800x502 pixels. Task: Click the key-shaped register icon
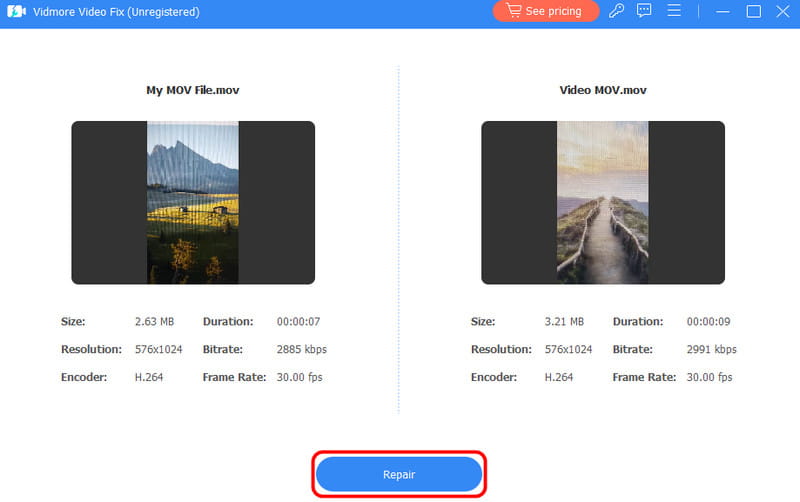coord(618,11)
